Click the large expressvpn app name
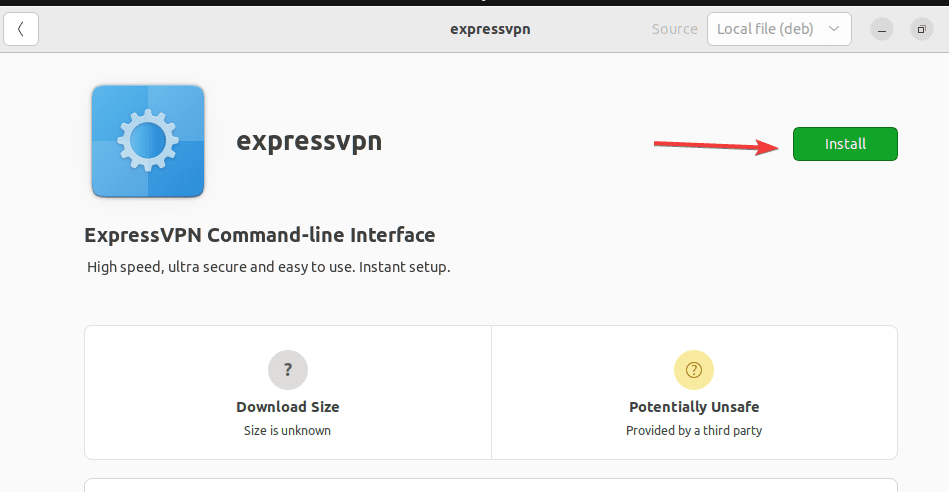 pyautogui.click(x=309, y=141)
